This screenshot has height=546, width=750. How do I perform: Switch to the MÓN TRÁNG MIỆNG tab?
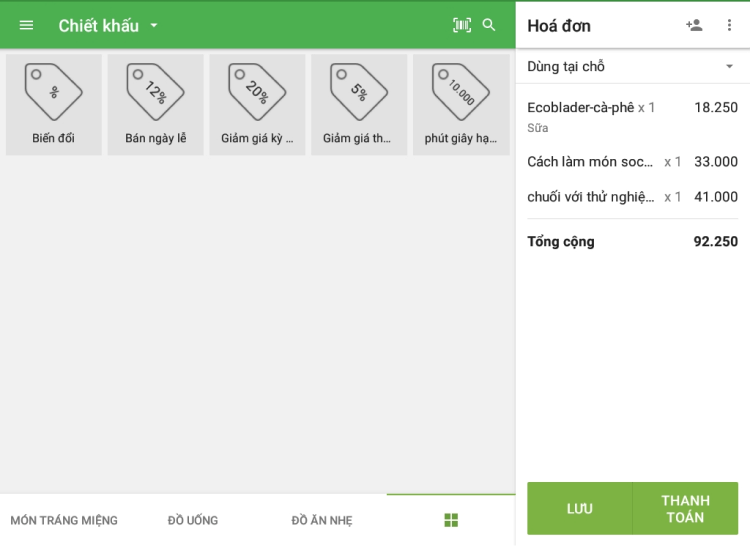(x=64, y=520)
